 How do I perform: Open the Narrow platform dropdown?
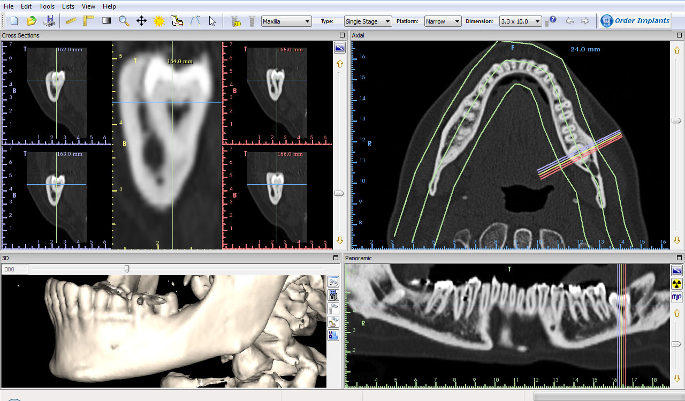[443, 21]
